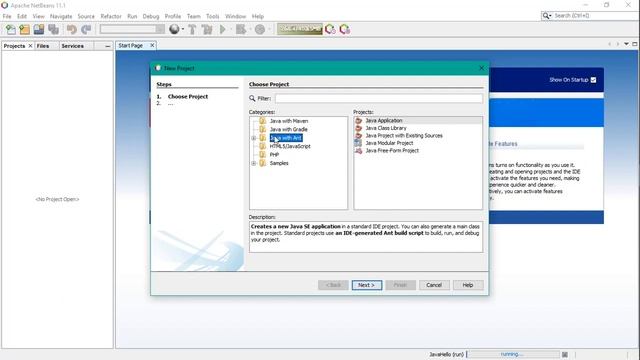
Task: Open the Debug menu
Action: pyautogui.click(x=151, y=16)
